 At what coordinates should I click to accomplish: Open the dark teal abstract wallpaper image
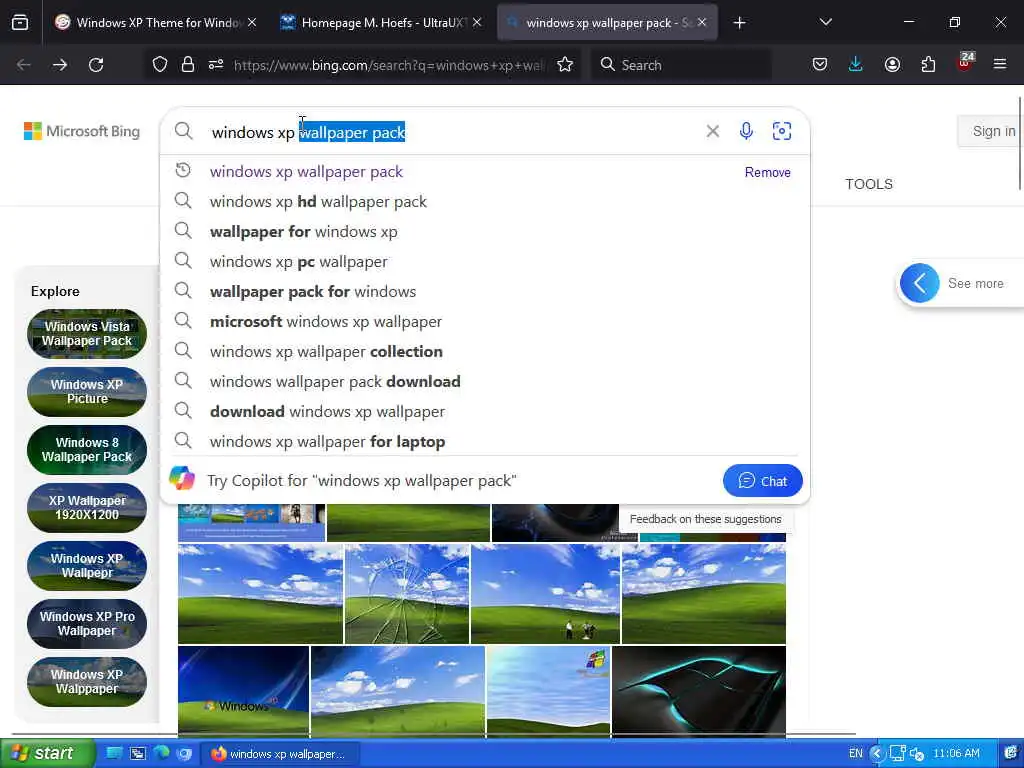click(x=699, y=692)
